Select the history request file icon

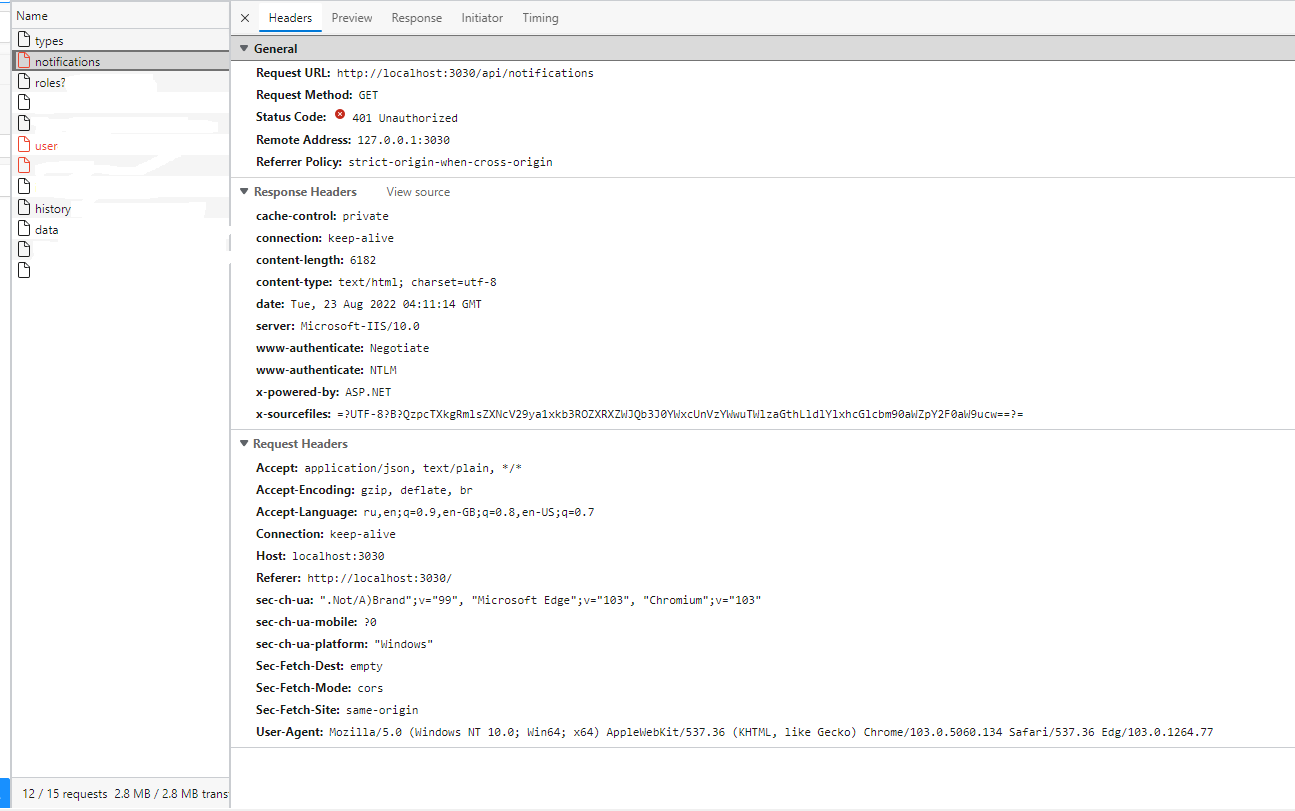coord(25,208)
